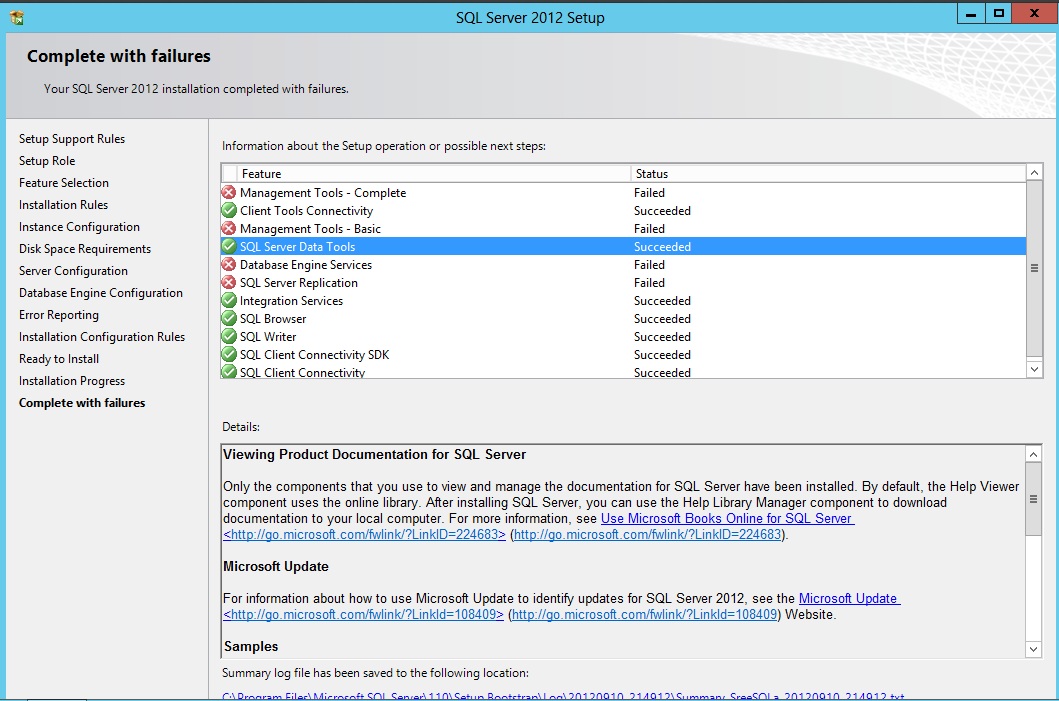Open the Use Microsoft Books Online link
The height and width of the screenshot is (701, 1059).
[x=726, y=519]
